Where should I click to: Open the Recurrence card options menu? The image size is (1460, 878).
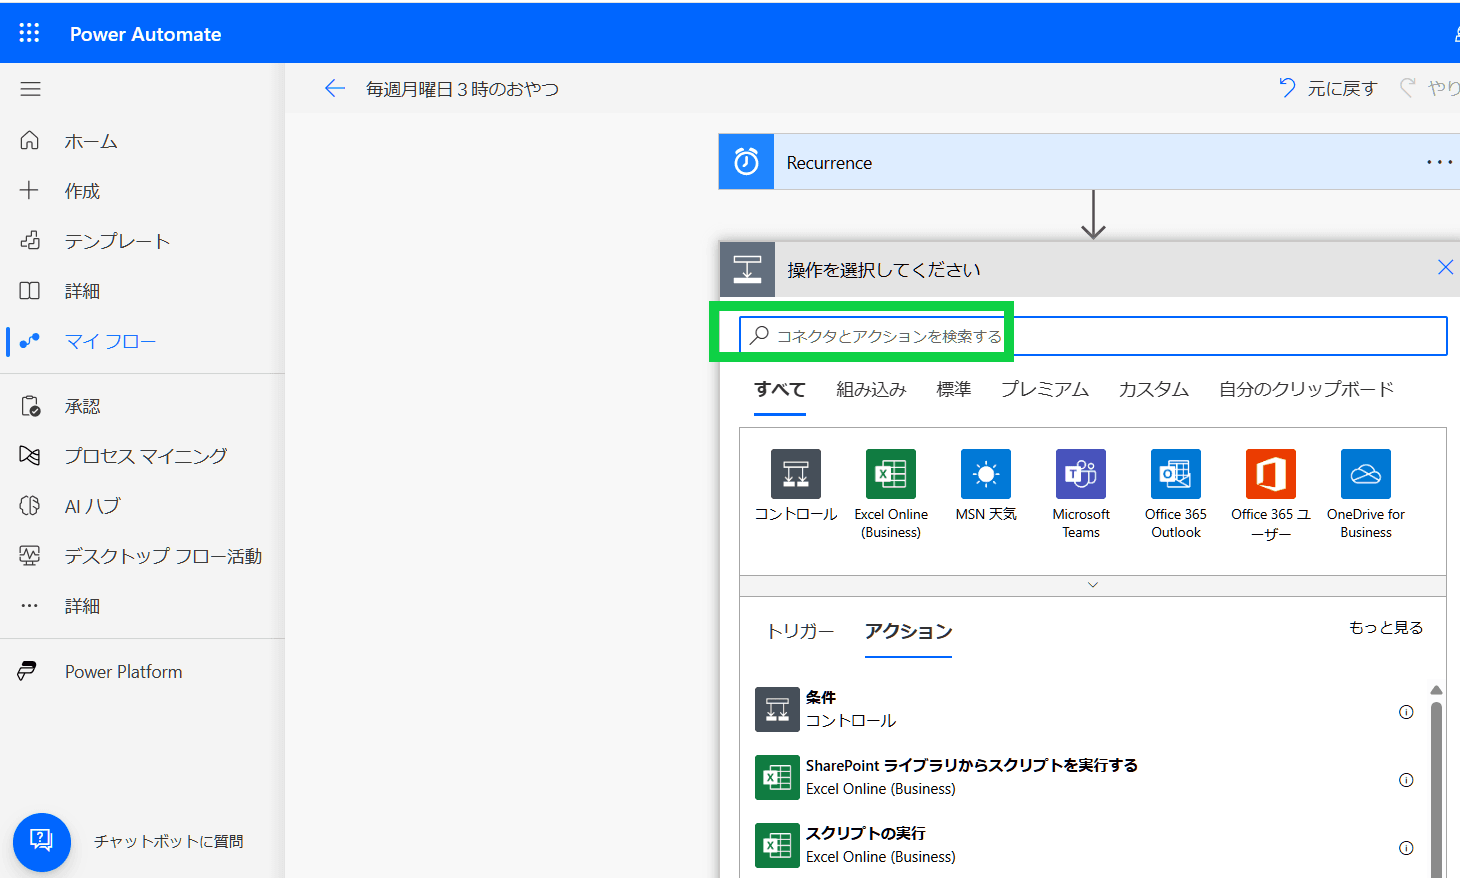(x=1439, y=161)
